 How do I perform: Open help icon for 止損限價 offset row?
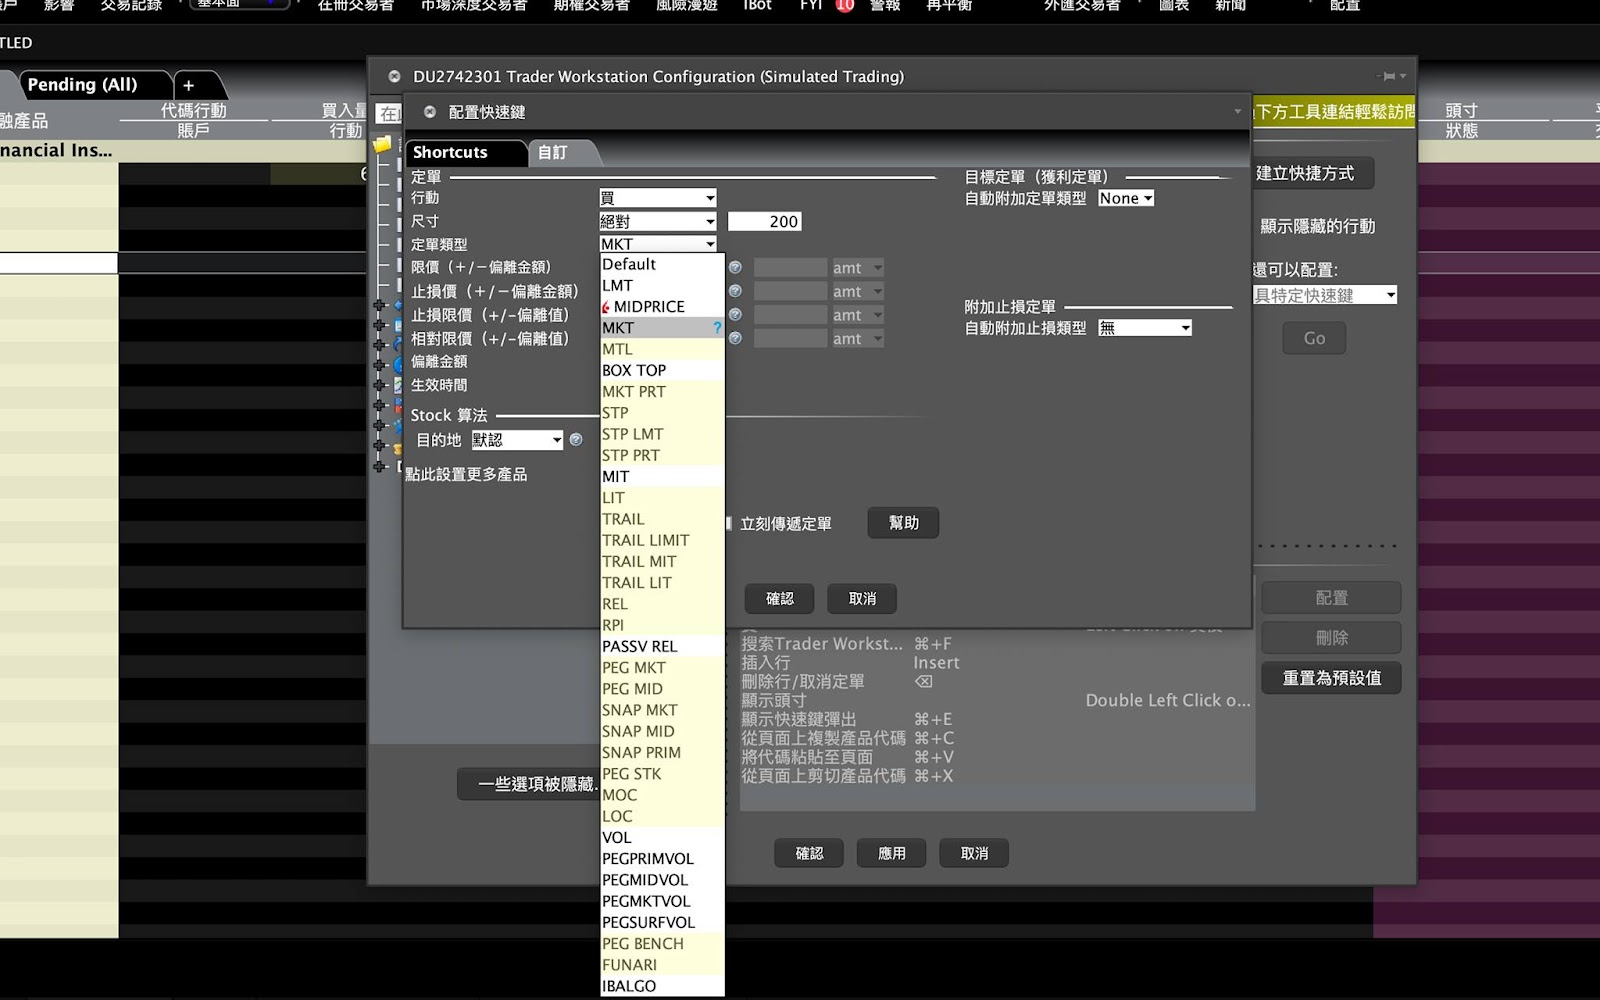click(x=735, y=315)
